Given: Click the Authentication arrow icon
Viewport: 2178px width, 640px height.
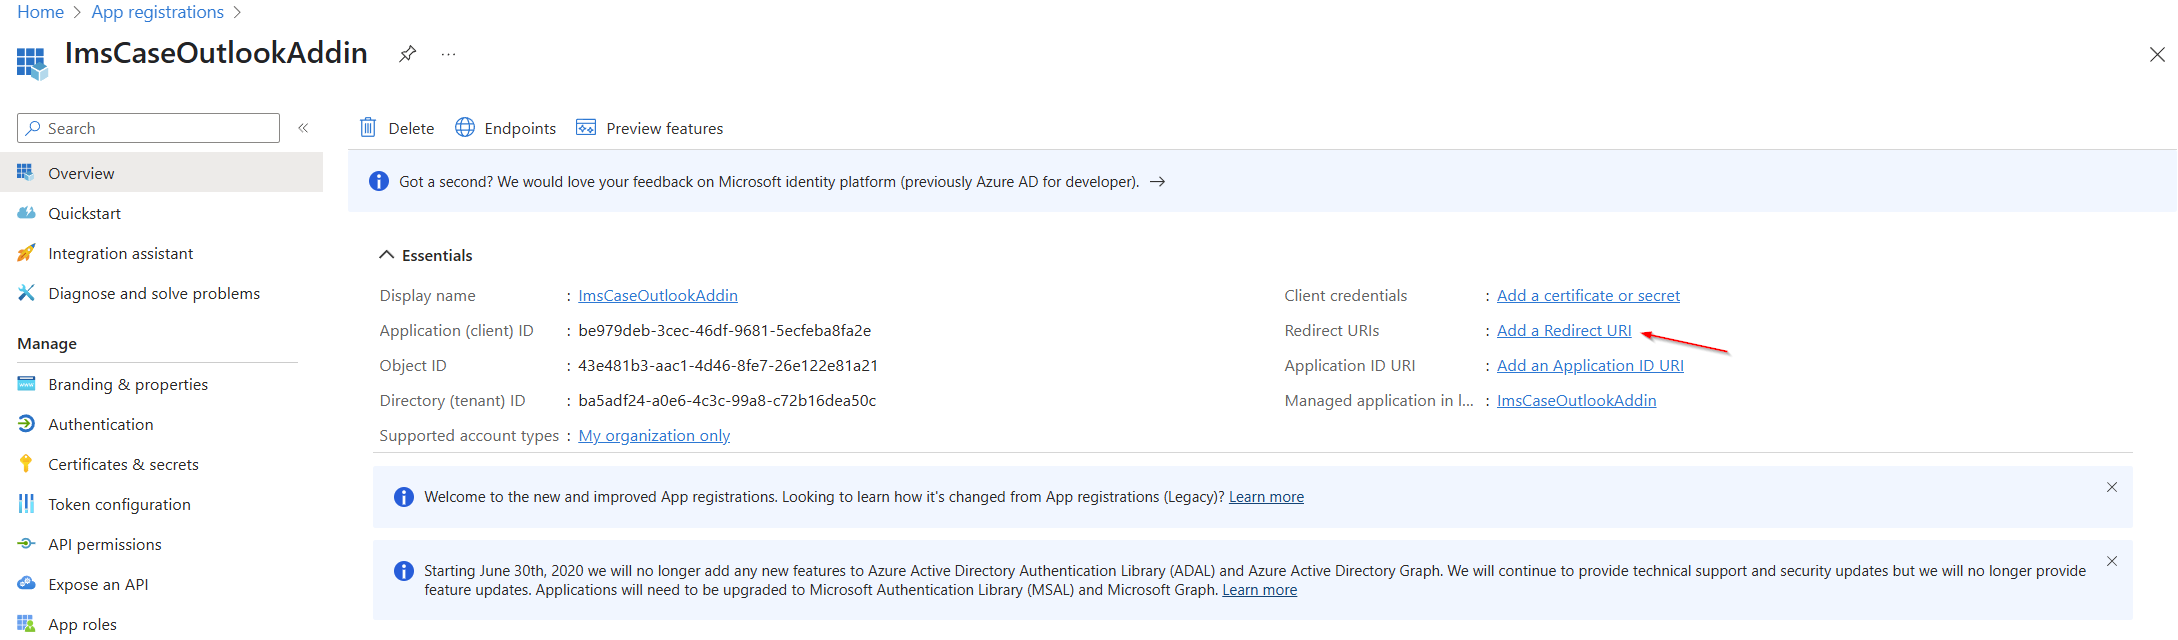Looking at the screenshot, I should (x=26, y=423).
